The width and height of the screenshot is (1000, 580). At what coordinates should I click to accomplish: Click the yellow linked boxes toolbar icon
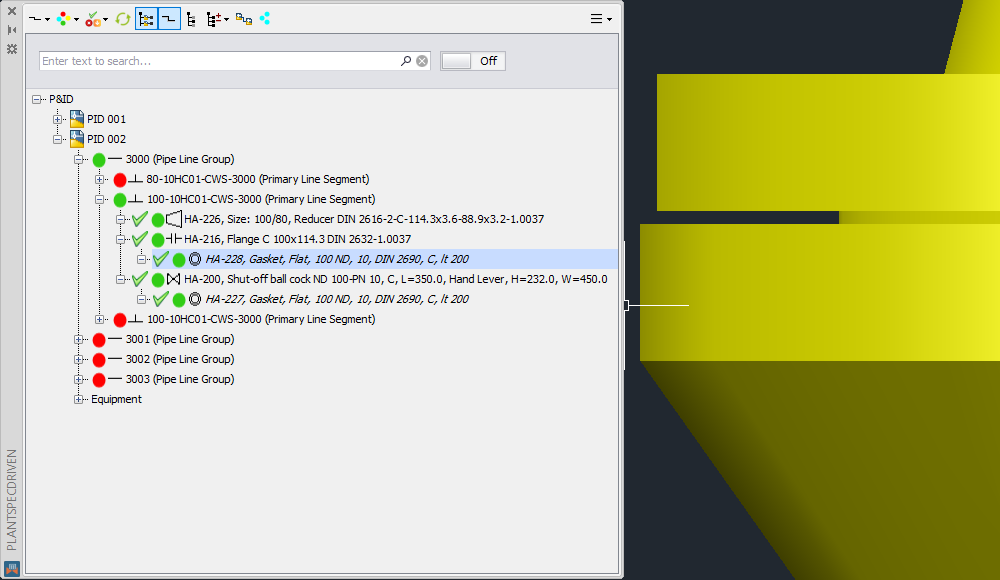pos(243,19)
